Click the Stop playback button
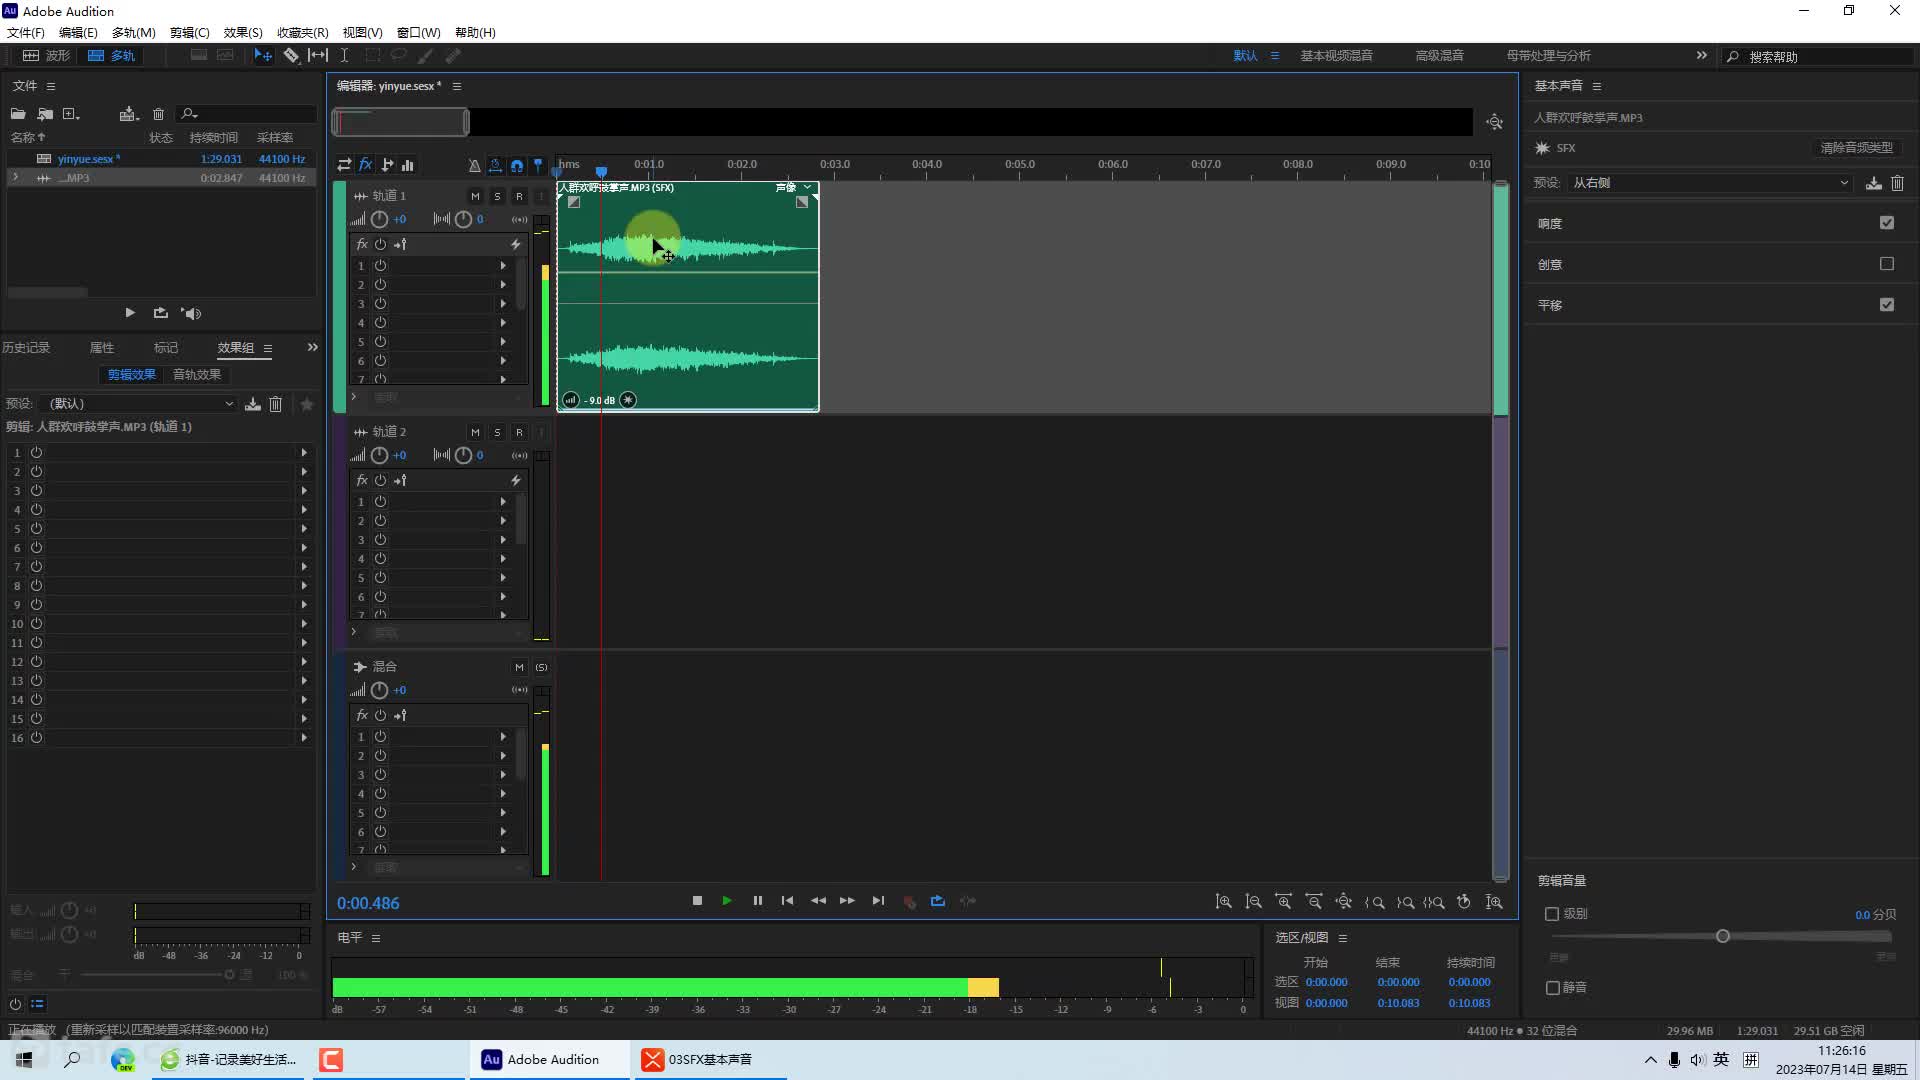Image resolution: width=1920 pixels, height=1080 pixels. tap(697, 901)
